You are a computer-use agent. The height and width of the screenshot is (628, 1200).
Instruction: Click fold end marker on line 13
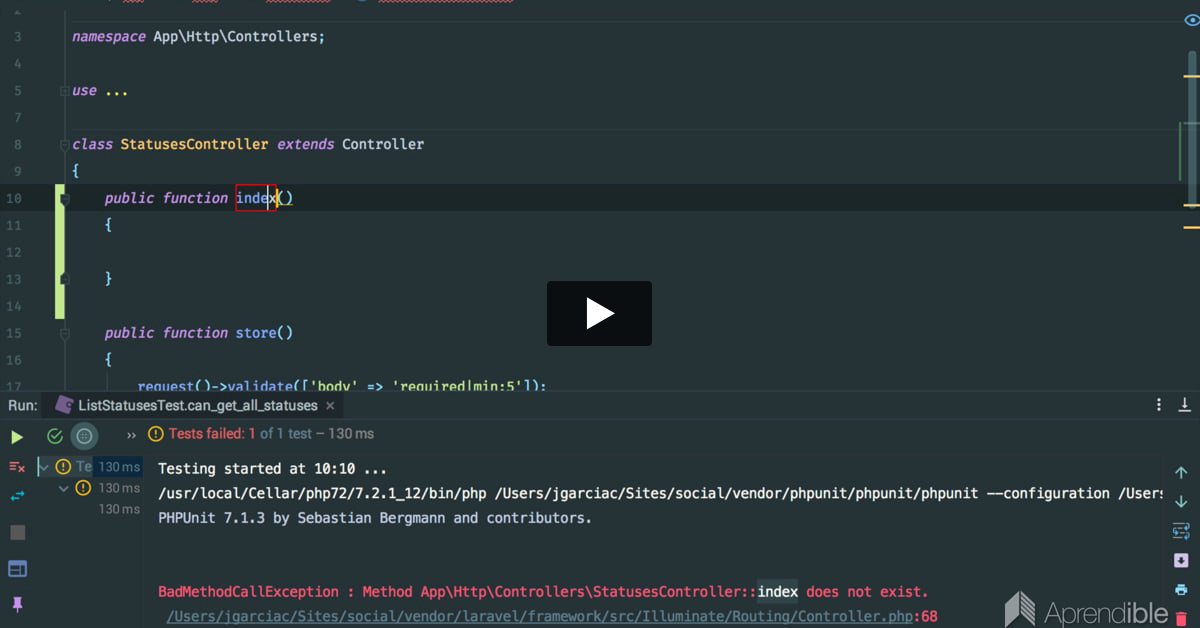[64, 278]
